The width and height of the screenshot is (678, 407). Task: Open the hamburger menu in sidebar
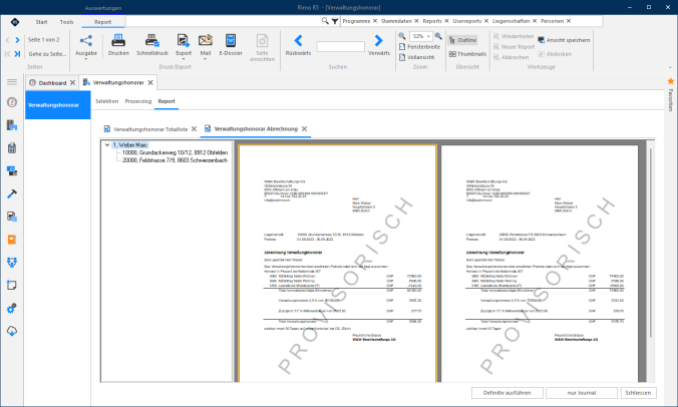[12, 82]
